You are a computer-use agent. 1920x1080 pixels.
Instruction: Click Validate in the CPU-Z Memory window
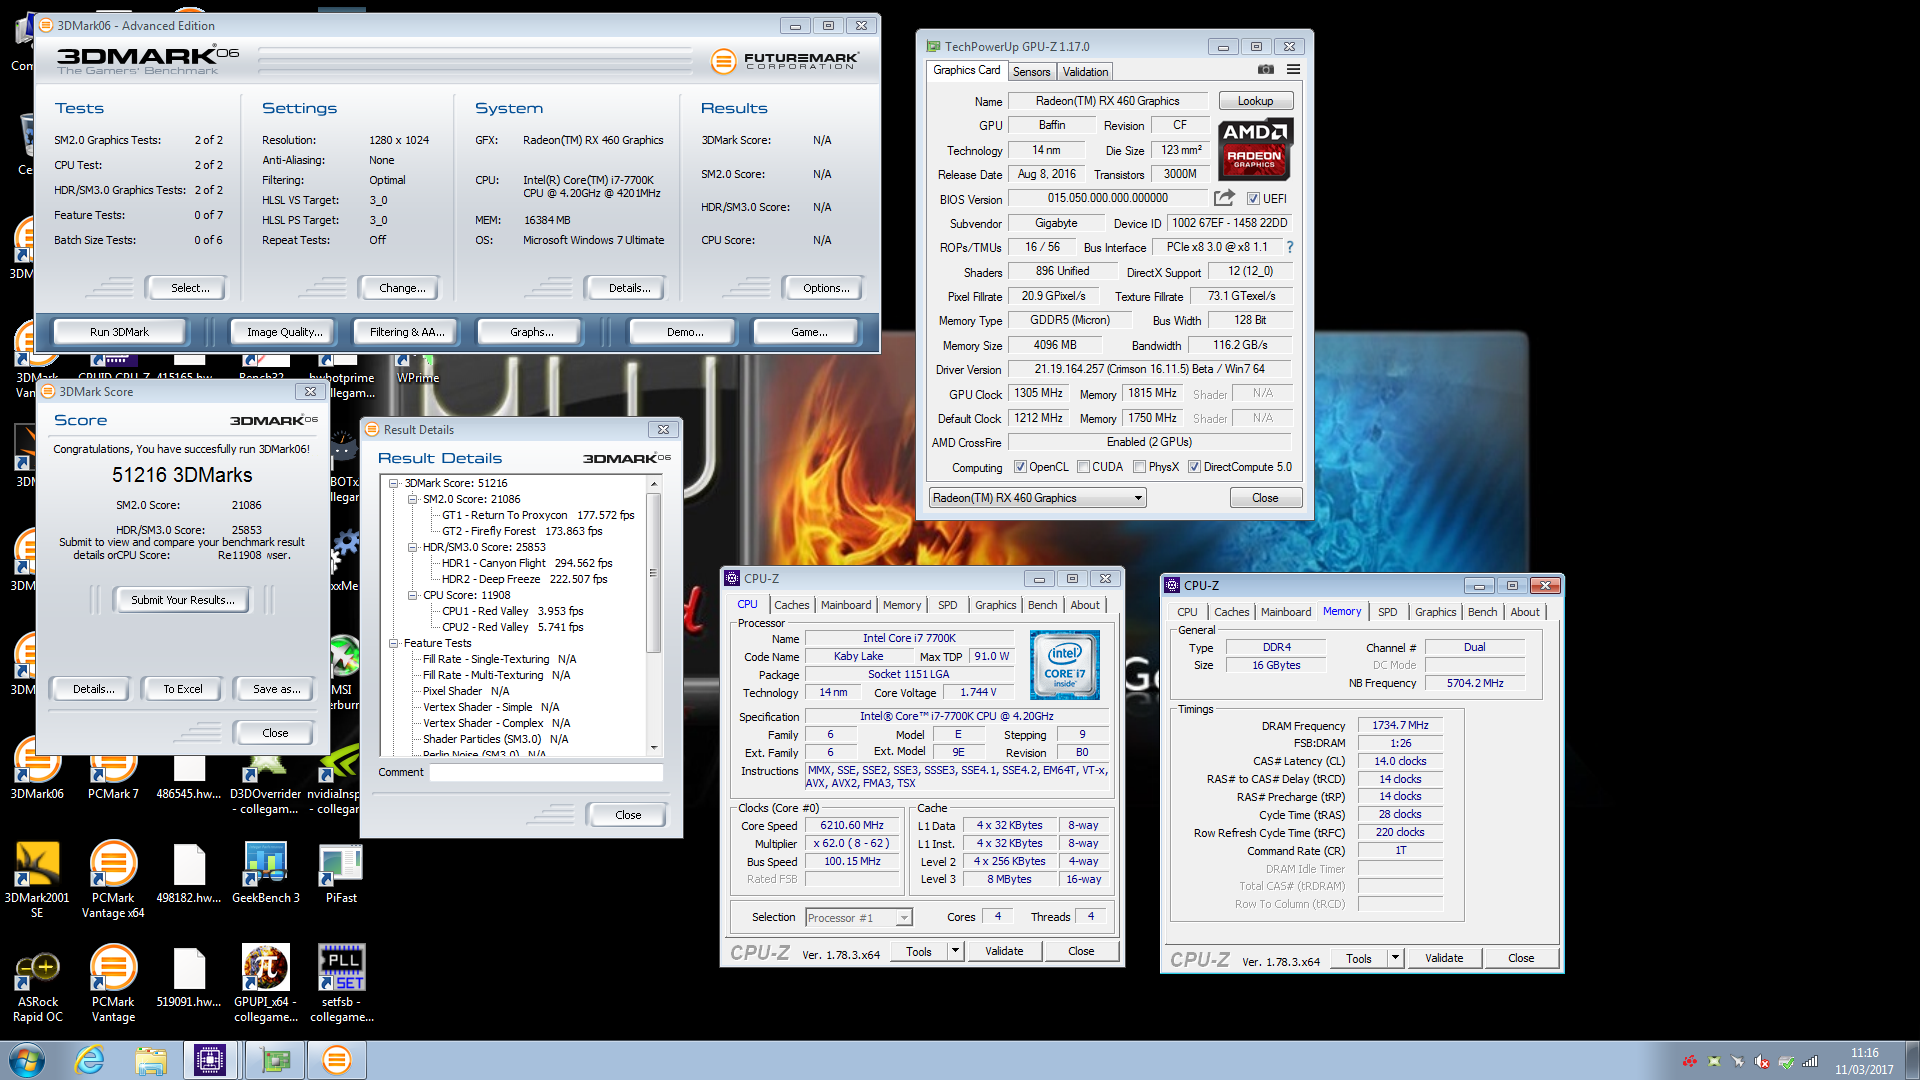point(1443,958)
